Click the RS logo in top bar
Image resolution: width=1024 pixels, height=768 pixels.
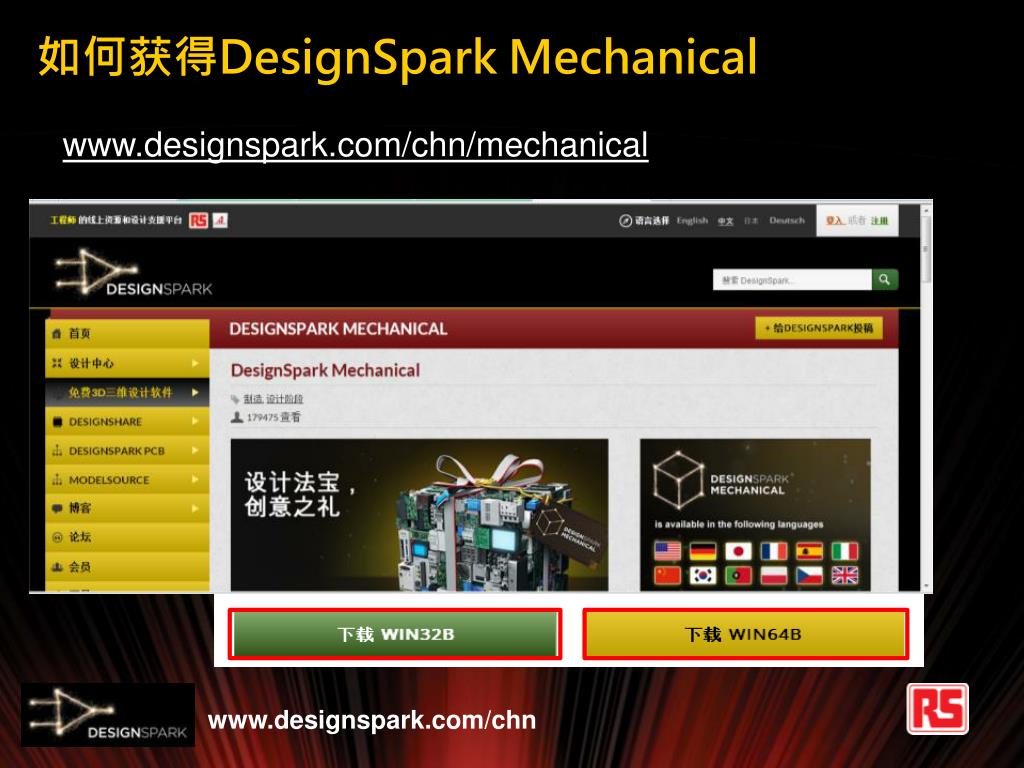pos(199,221)
